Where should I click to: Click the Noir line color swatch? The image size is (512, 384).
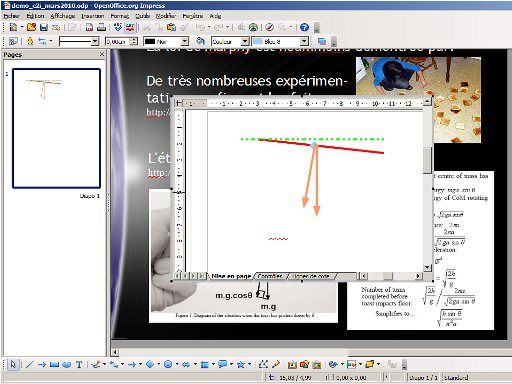click(x=150, y=41)
